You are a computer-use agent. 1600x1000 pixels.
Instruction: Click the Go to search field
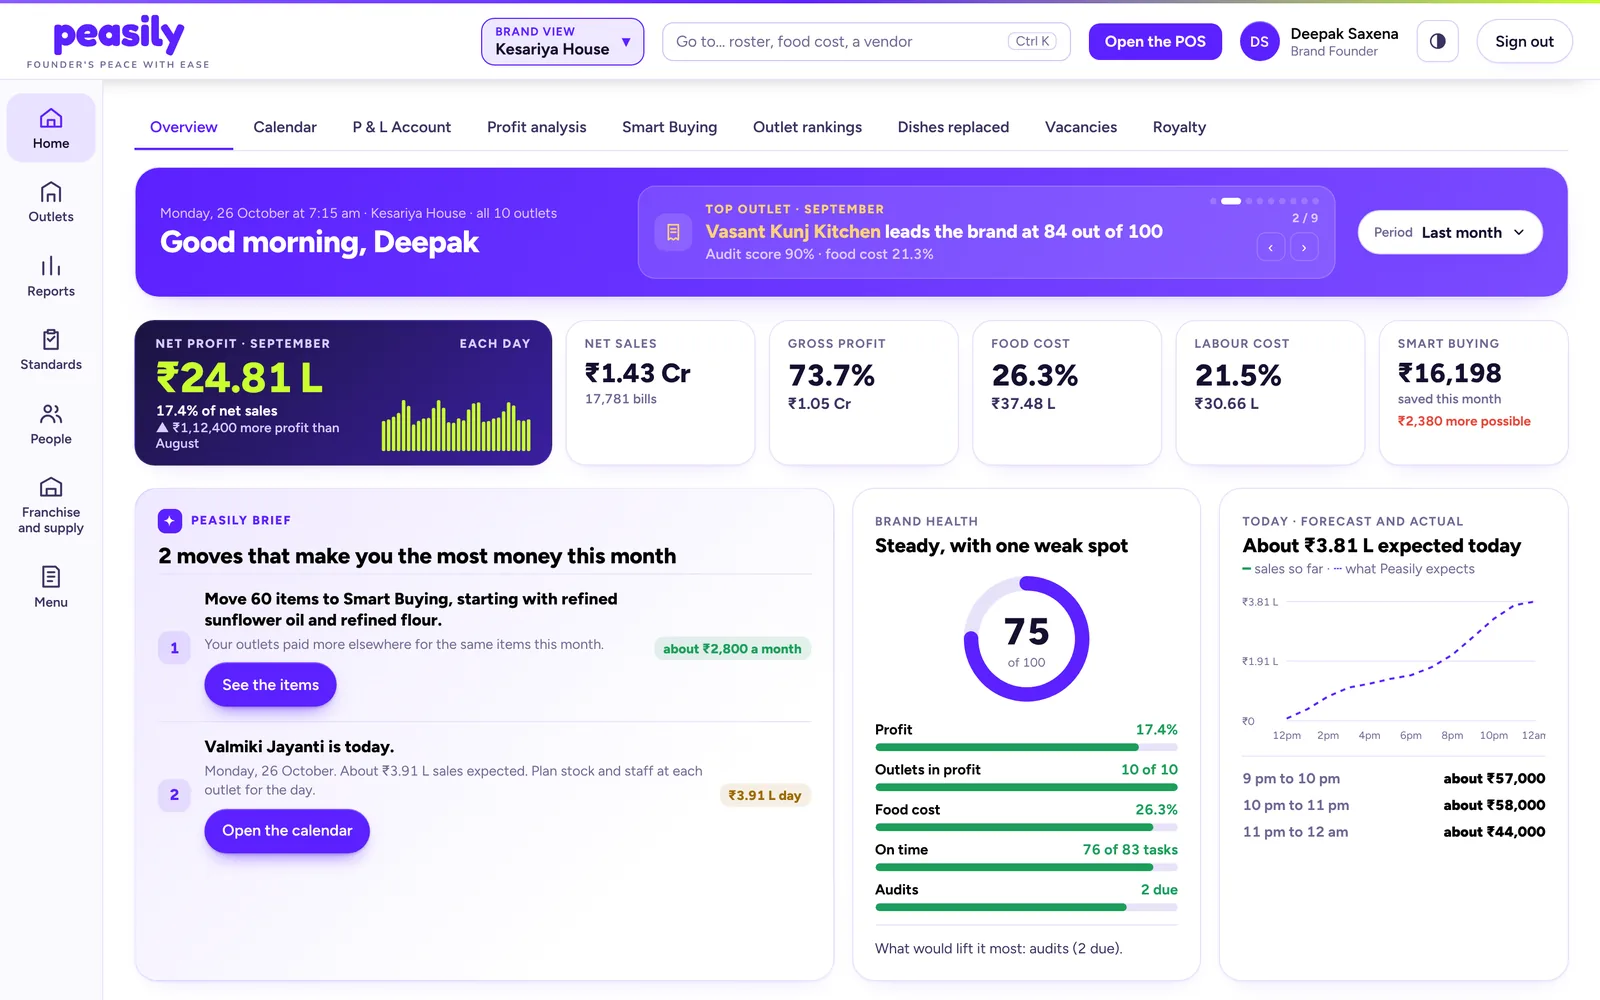(866, 42)
